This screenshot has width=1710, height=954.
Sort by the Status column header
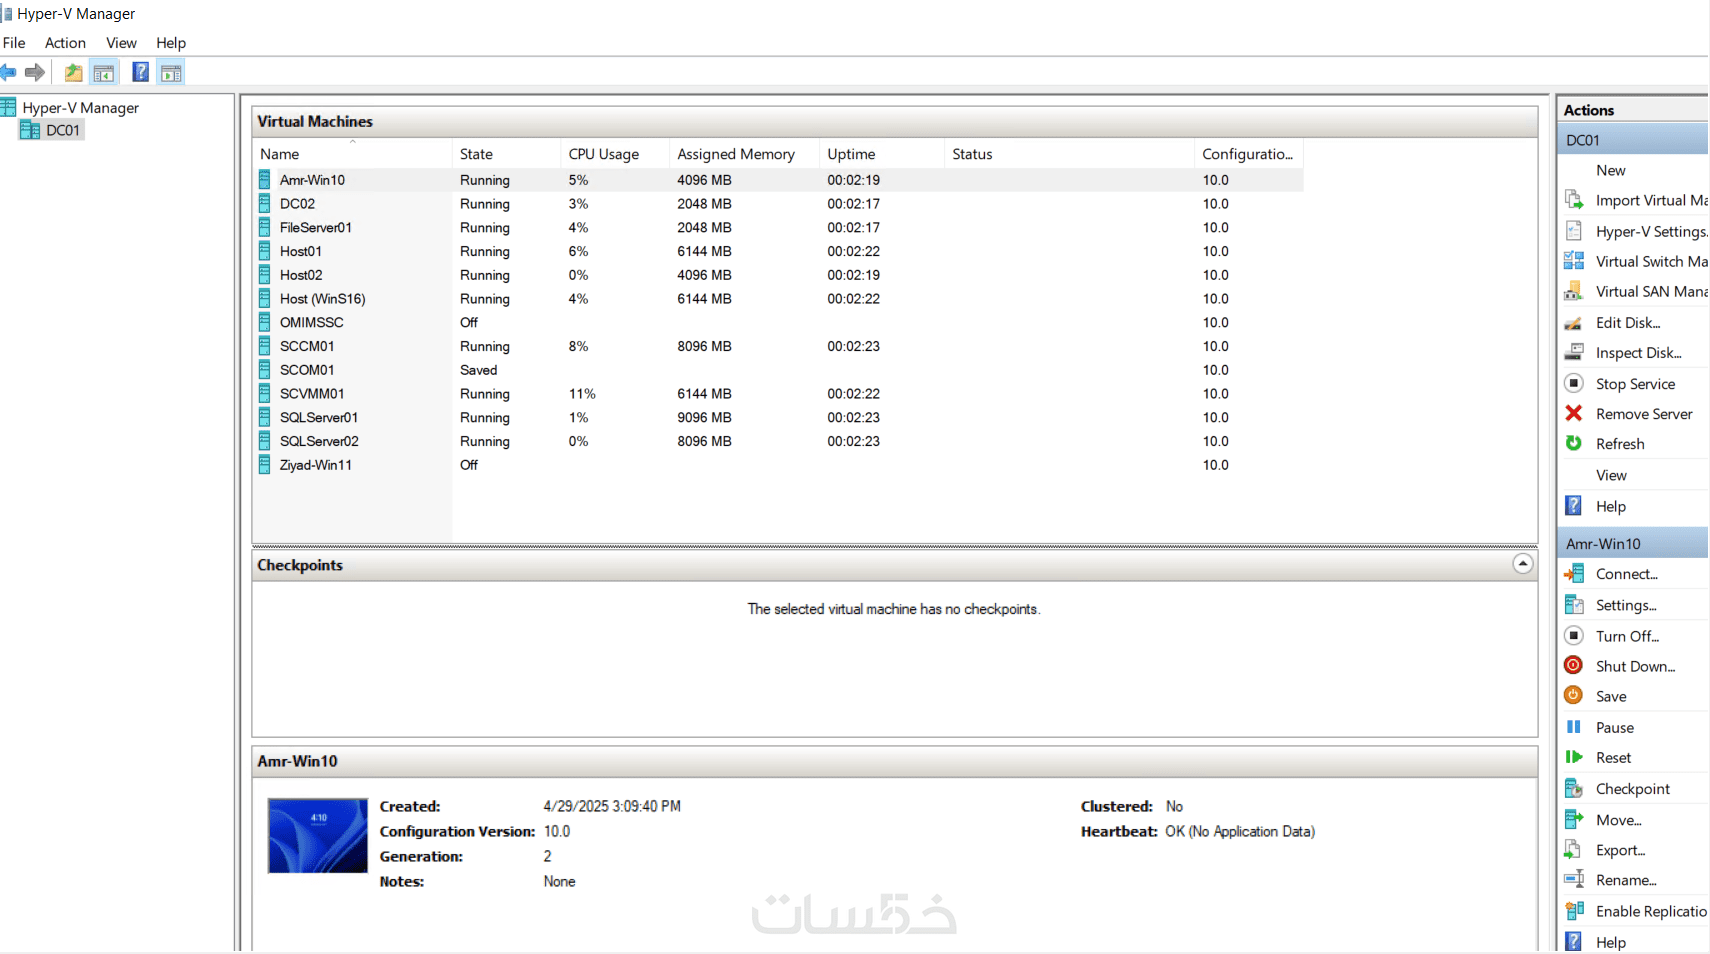tap(1069, 154)
